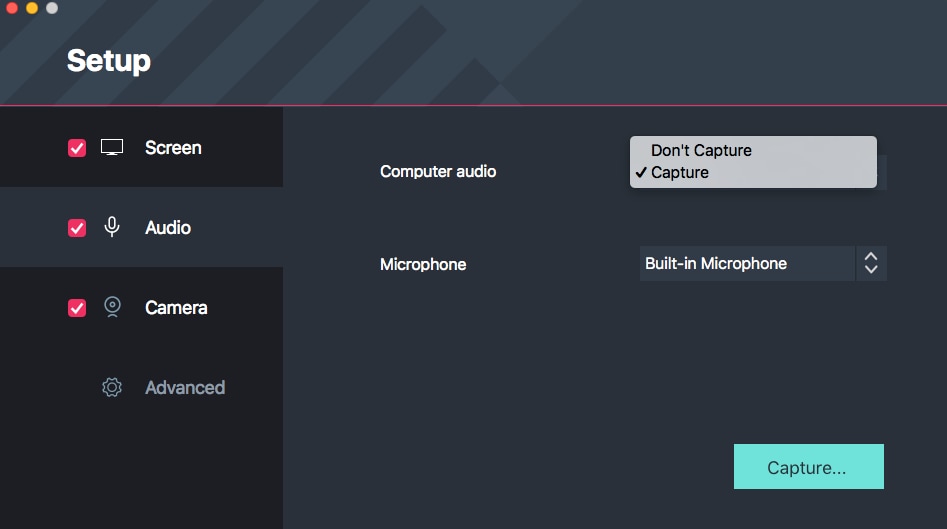Click the Microphone setting label

coord(423,264)
